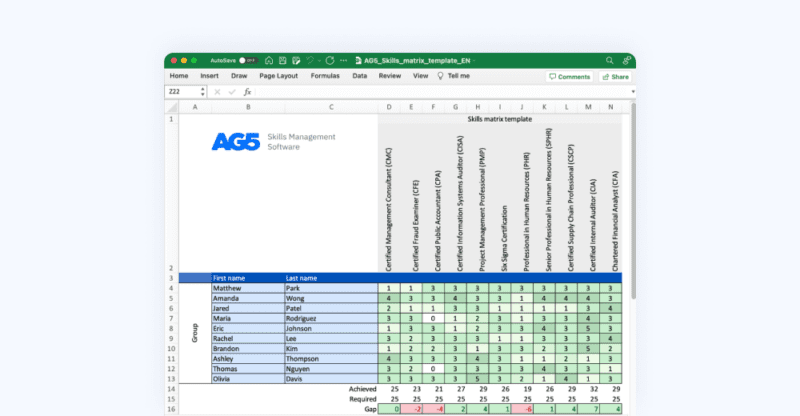This screenshot has width=800, height=416.
Task: Click the 'Skills matrix template' title cell
Action: 499,119
